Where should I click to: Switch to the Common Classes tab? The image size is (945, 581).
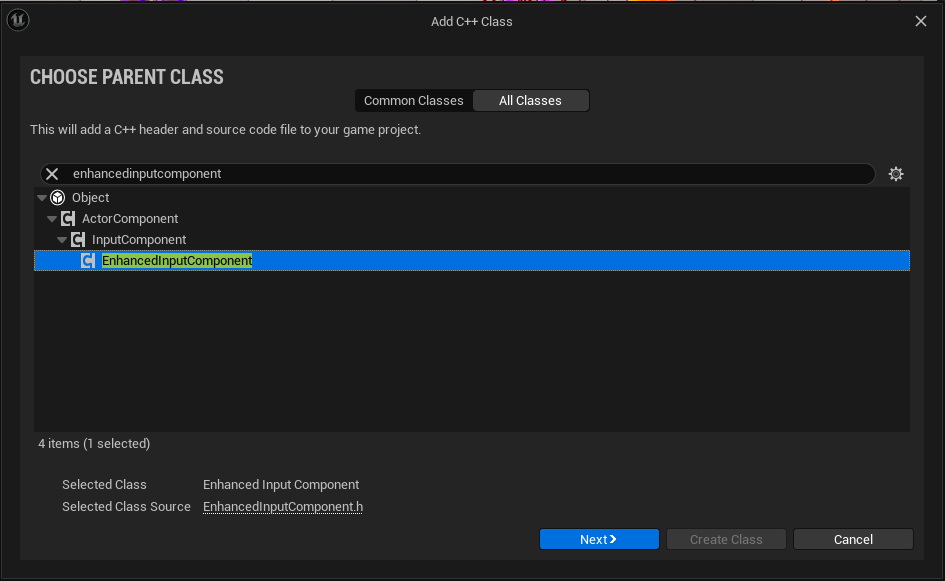pyautogui.click(x=413, y=101)
